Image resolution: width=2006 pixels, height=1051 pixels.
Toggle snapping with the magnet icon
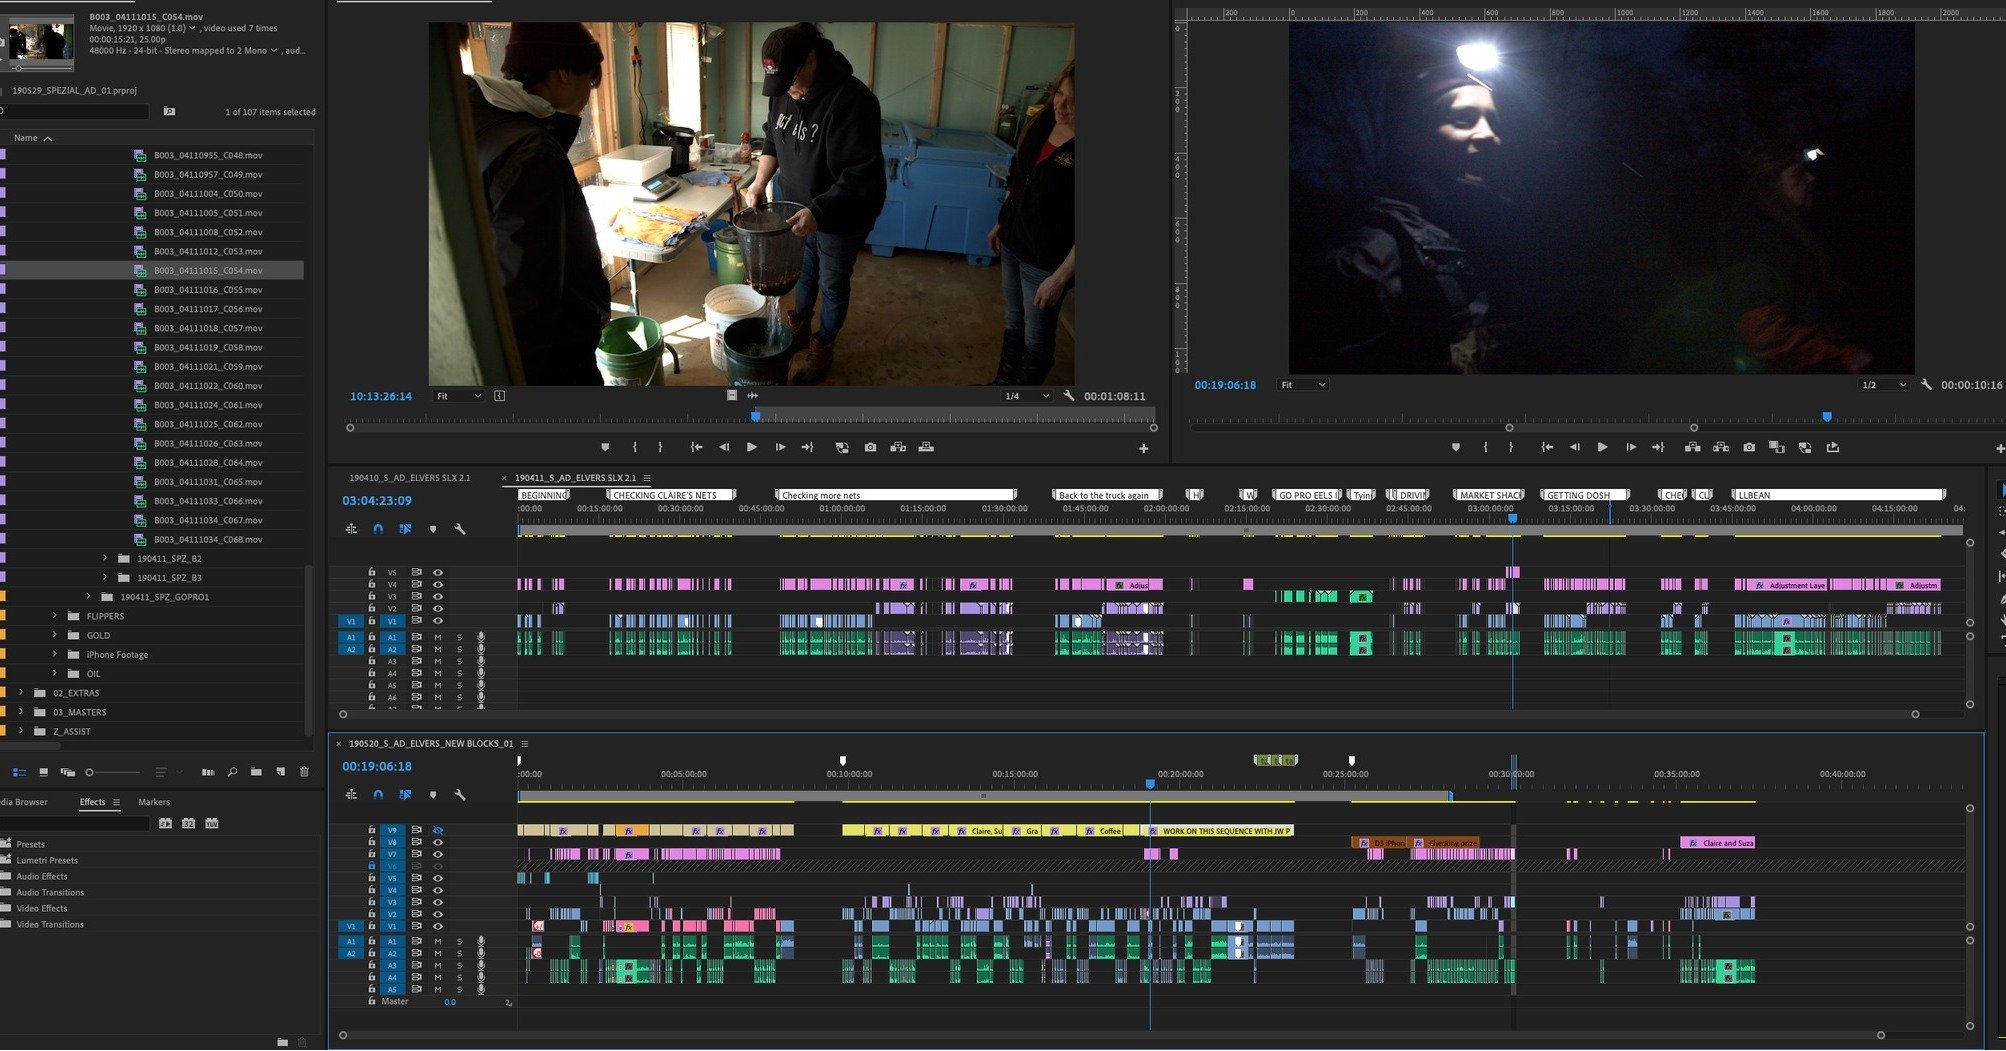378,528
